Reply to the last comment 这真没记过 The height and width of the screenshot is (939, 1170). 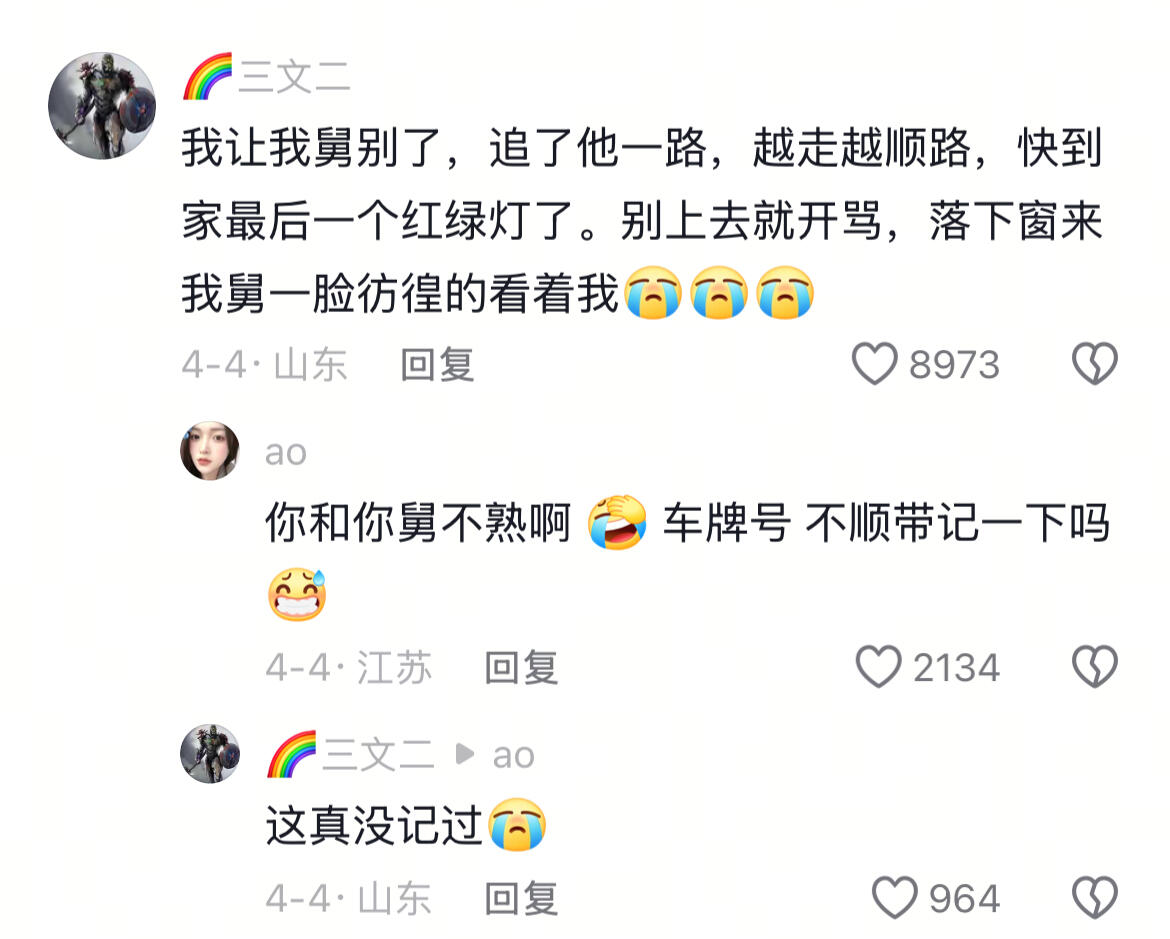pyautogui.click(x=521, y=898)
